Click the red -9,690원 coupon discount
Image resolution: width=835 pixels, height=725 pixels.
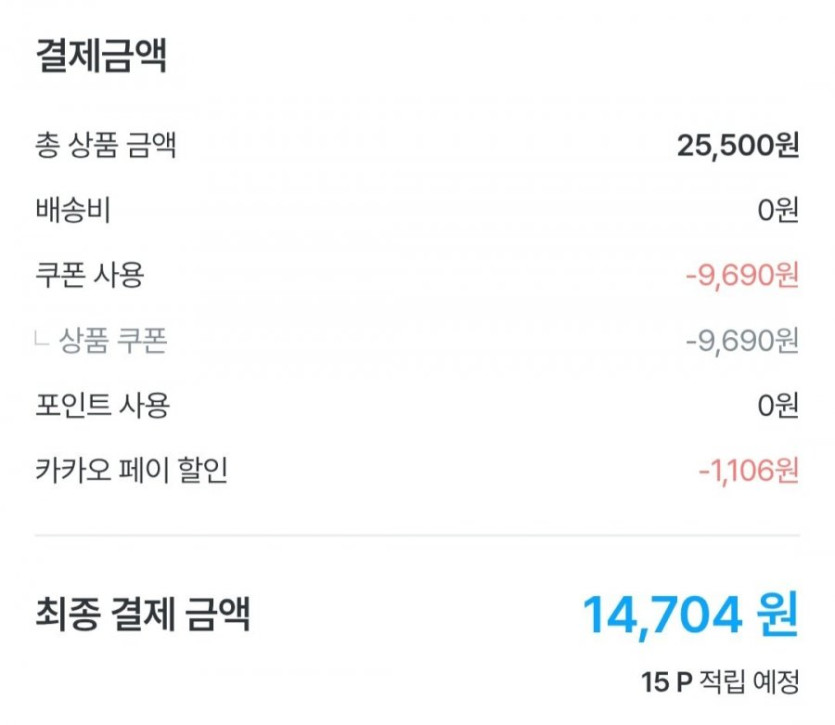[742, 276]
